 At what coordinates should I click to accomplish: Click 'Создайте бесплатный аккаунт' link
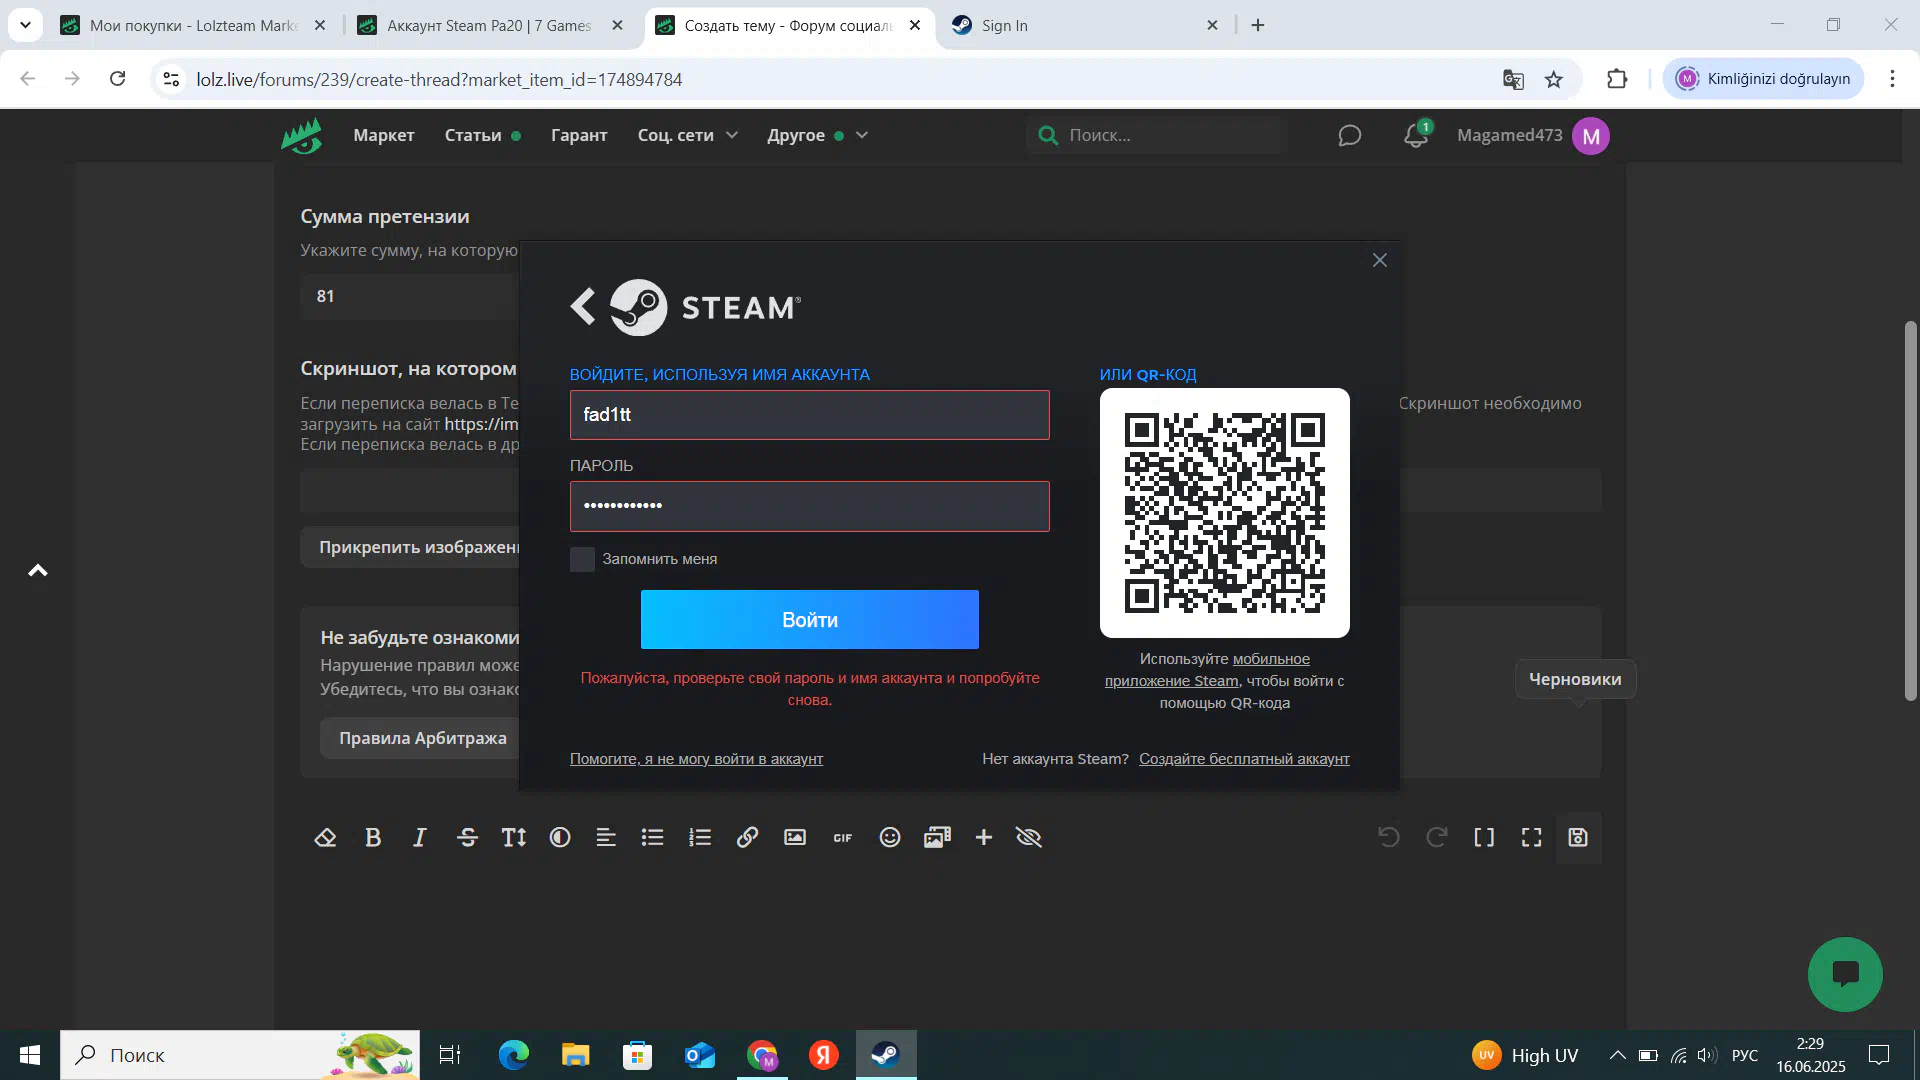tap(1244, 759)
